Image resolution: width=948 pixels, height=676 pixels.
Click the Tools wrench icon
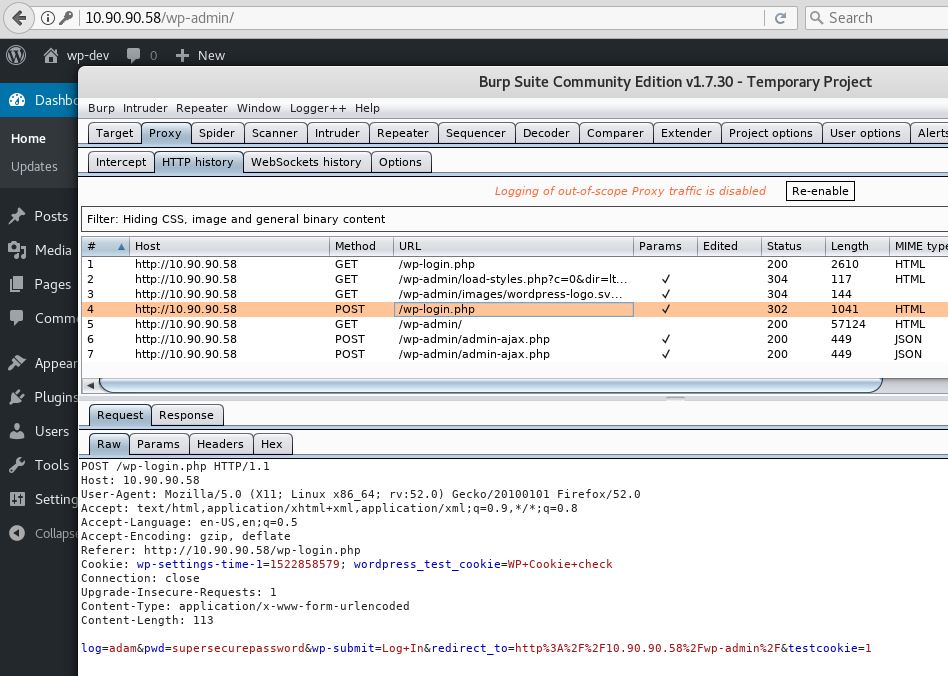click(17, 465)
